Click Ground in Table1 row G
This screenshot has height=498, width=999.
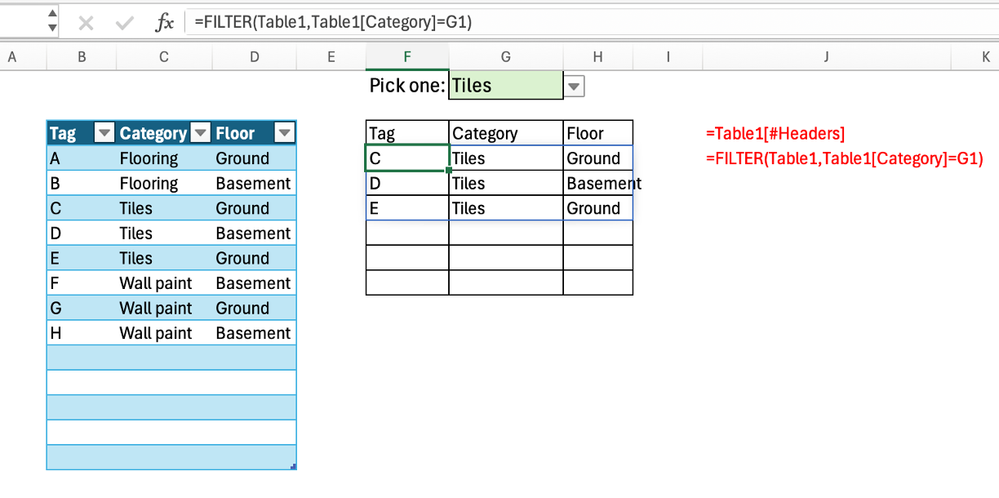coord(242,308)
